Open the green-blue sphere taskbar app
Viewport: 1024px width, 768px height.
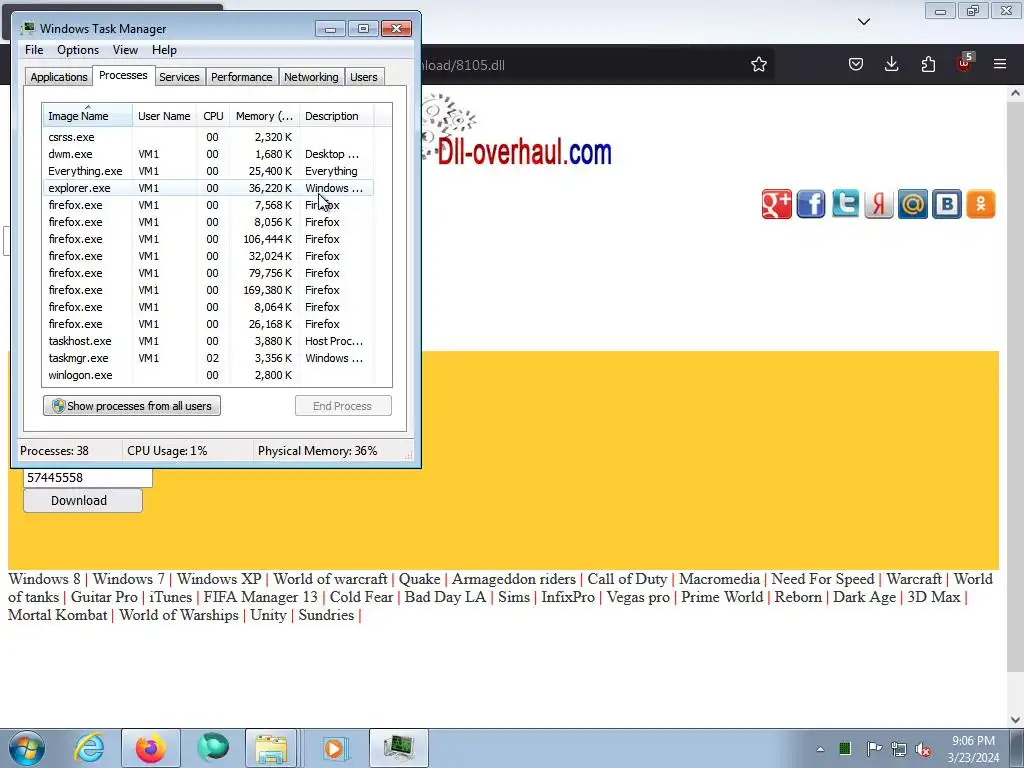(x=213, y=748)
